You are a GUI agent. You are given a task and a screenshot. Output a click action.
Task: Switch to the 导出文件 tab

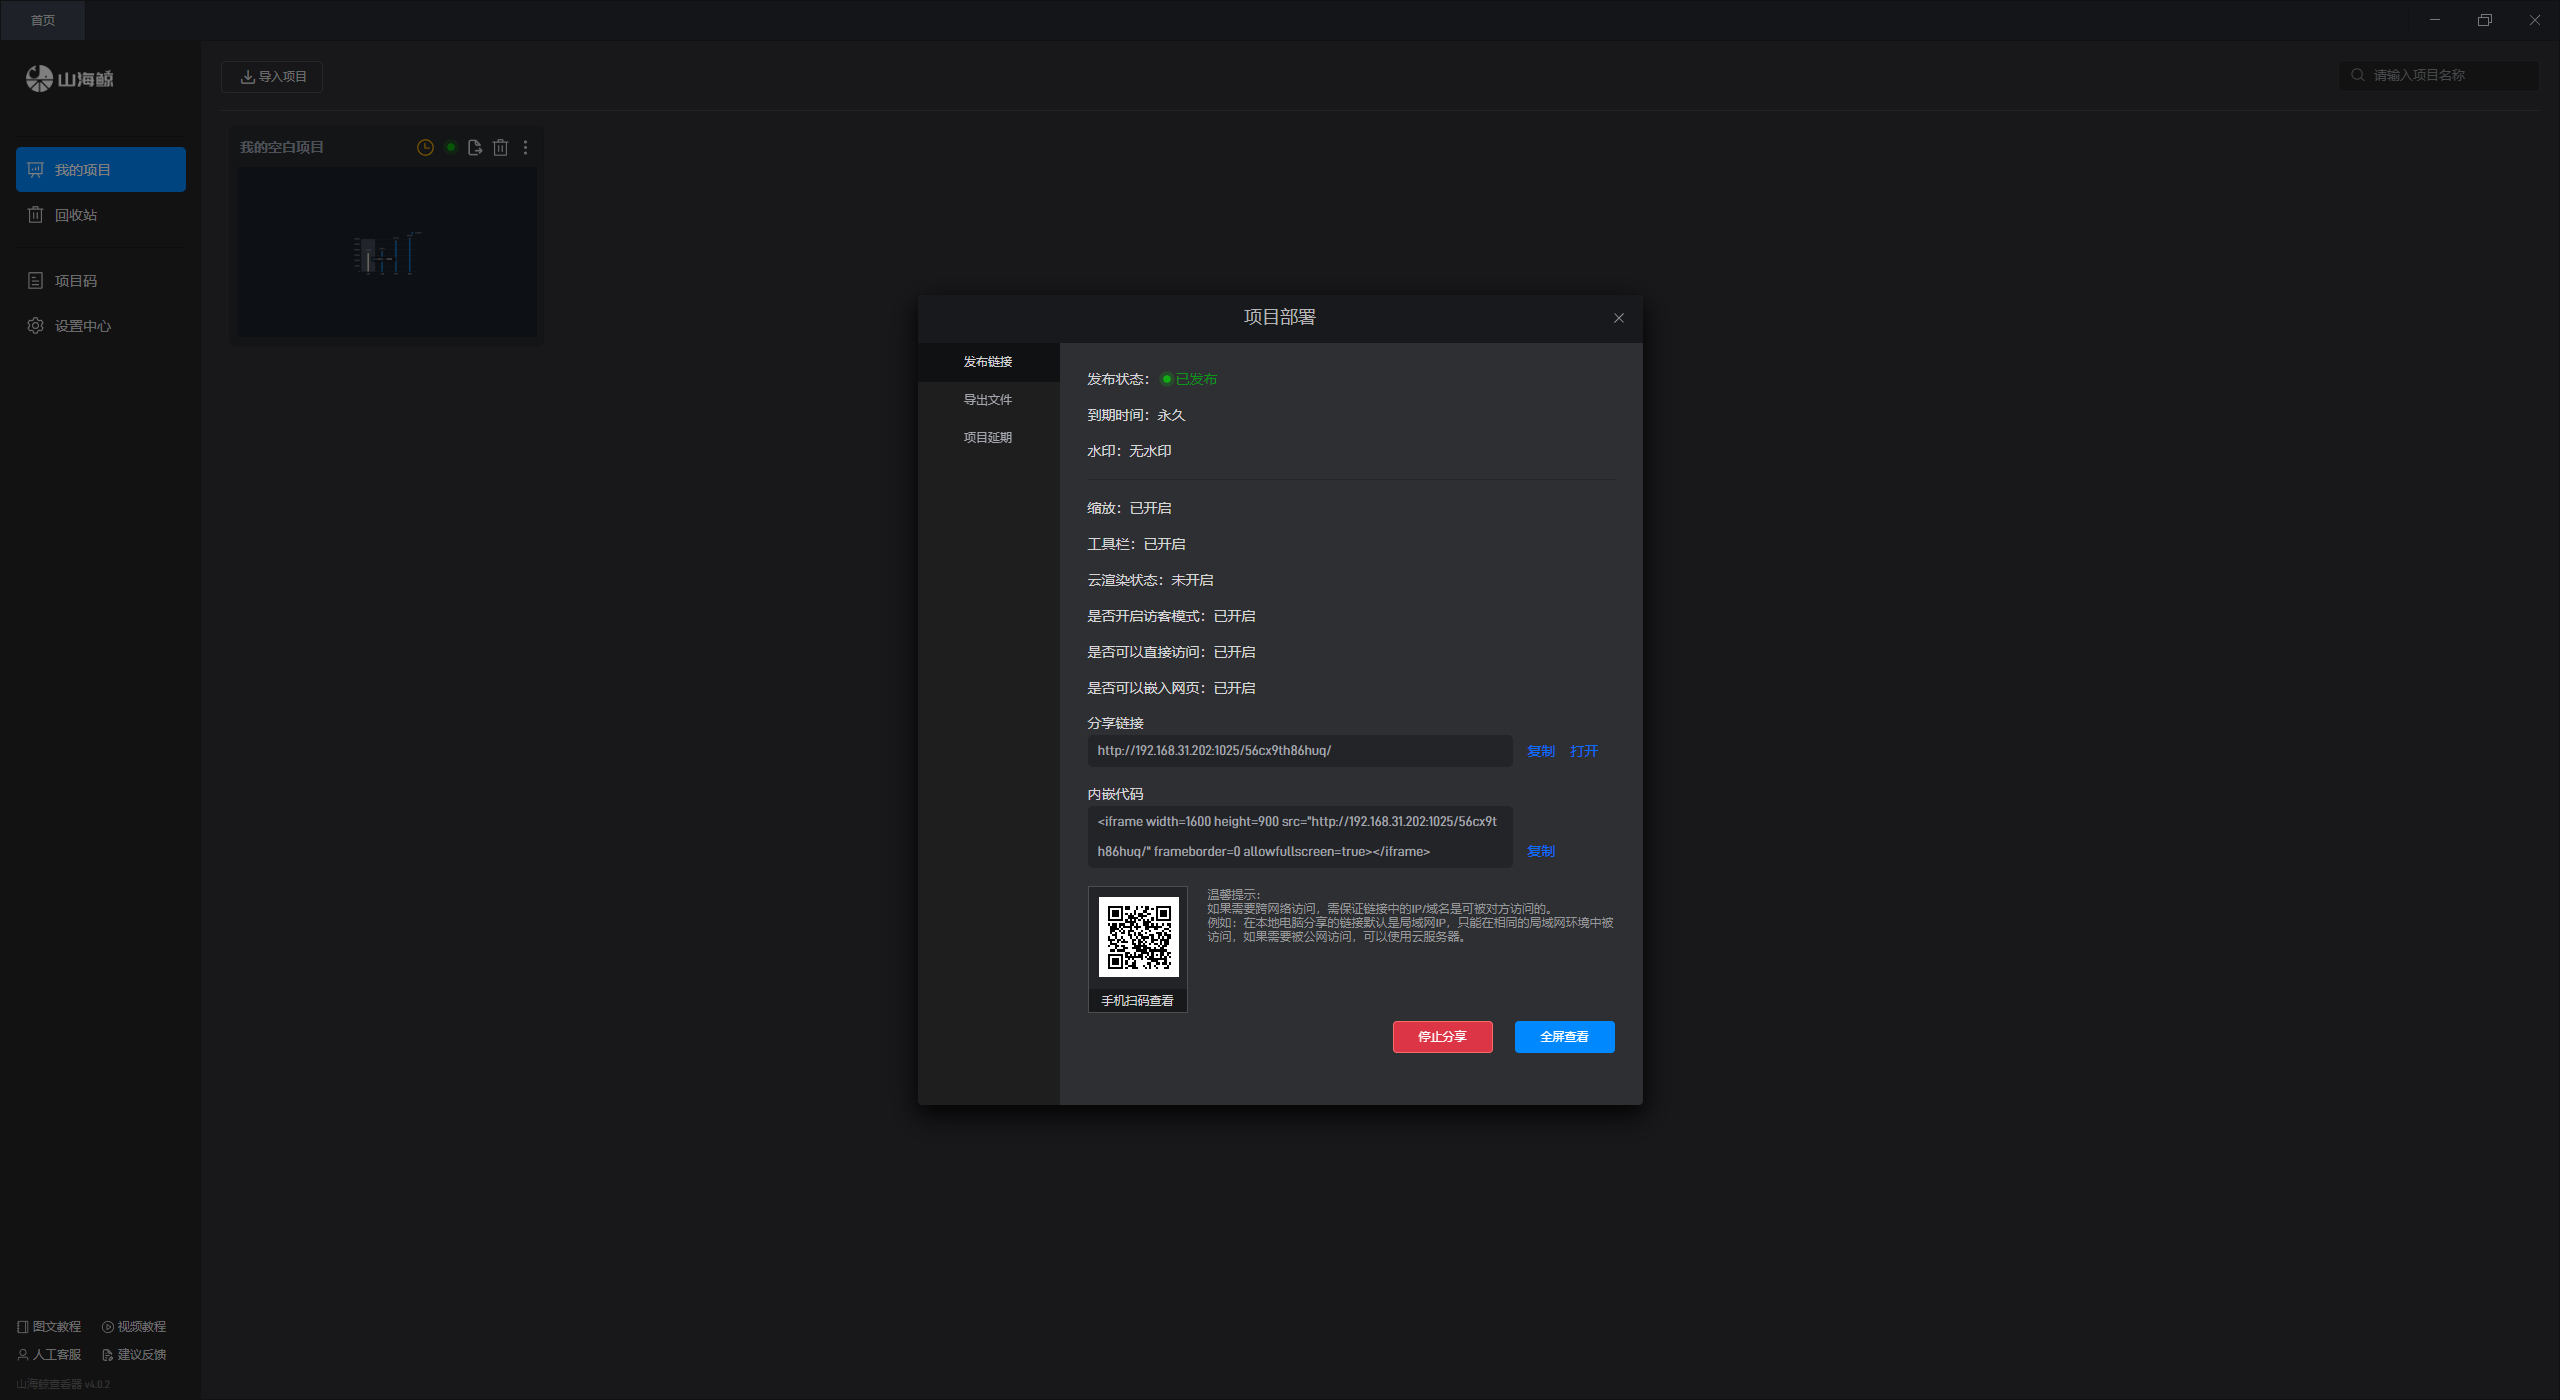(987, 400)
